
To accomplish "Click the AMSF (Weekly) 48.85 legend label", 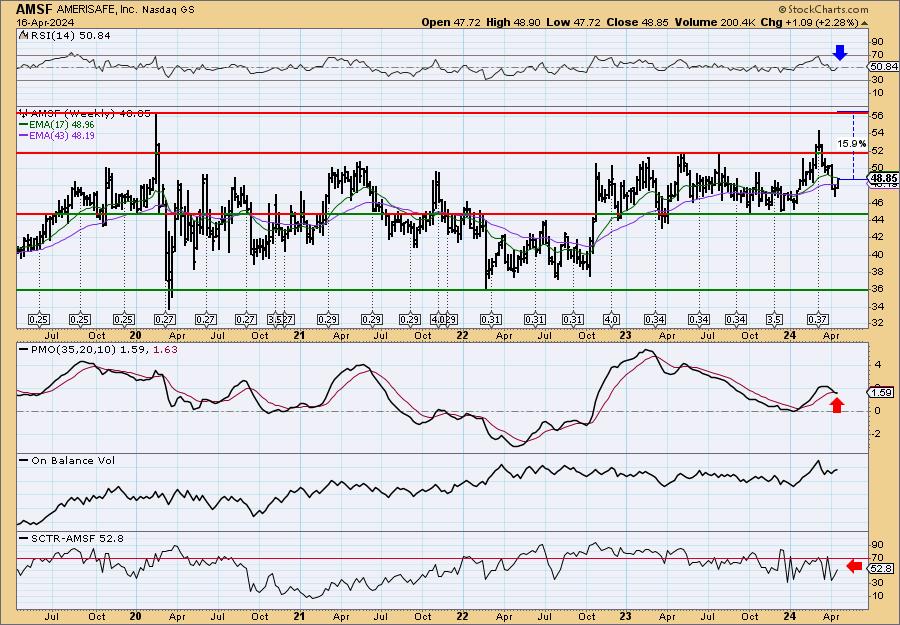I will click(90, 114).
